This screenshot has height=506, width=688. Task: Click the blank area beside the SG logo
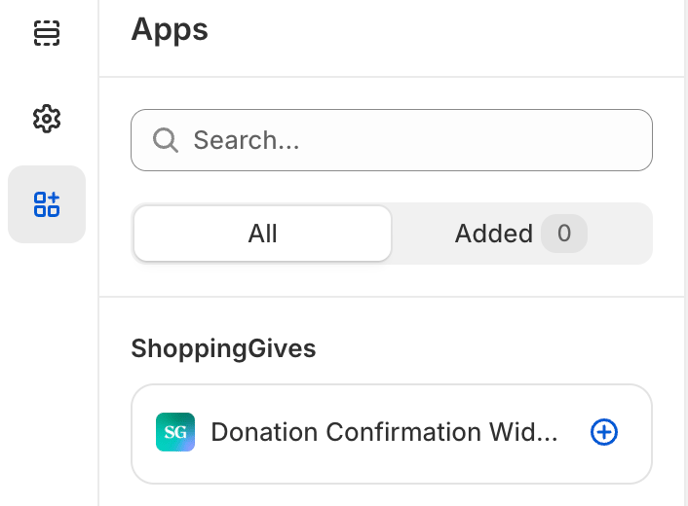(144, 432)
